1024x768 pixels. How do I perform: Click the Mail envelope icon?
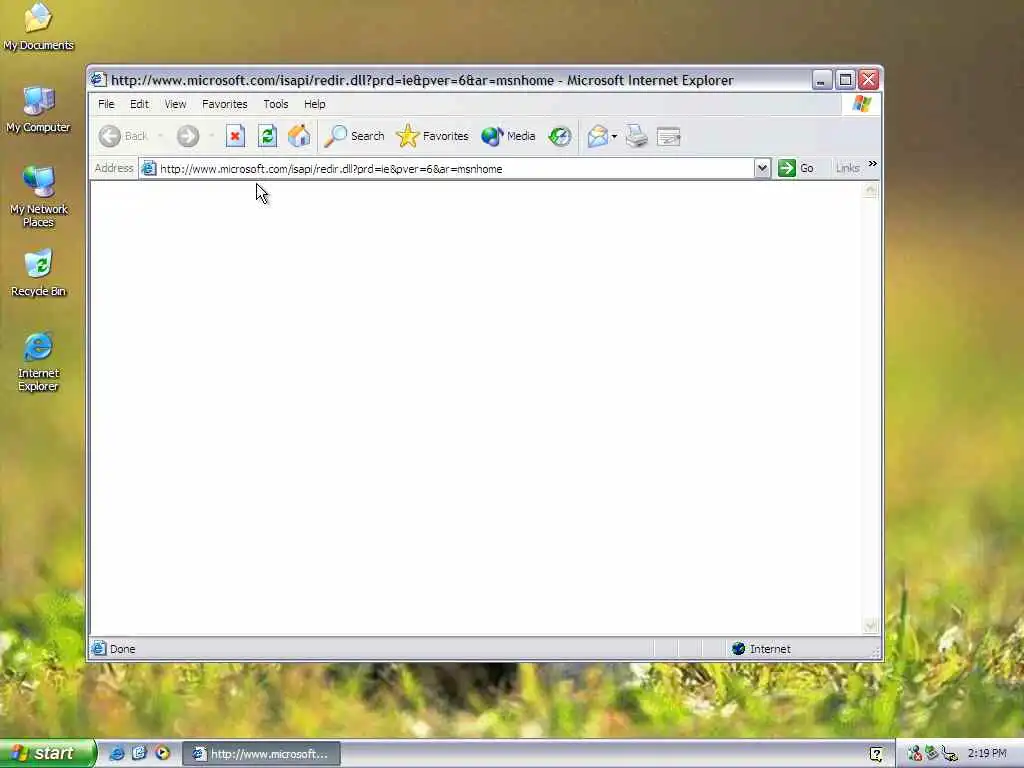tap(598, 136)
